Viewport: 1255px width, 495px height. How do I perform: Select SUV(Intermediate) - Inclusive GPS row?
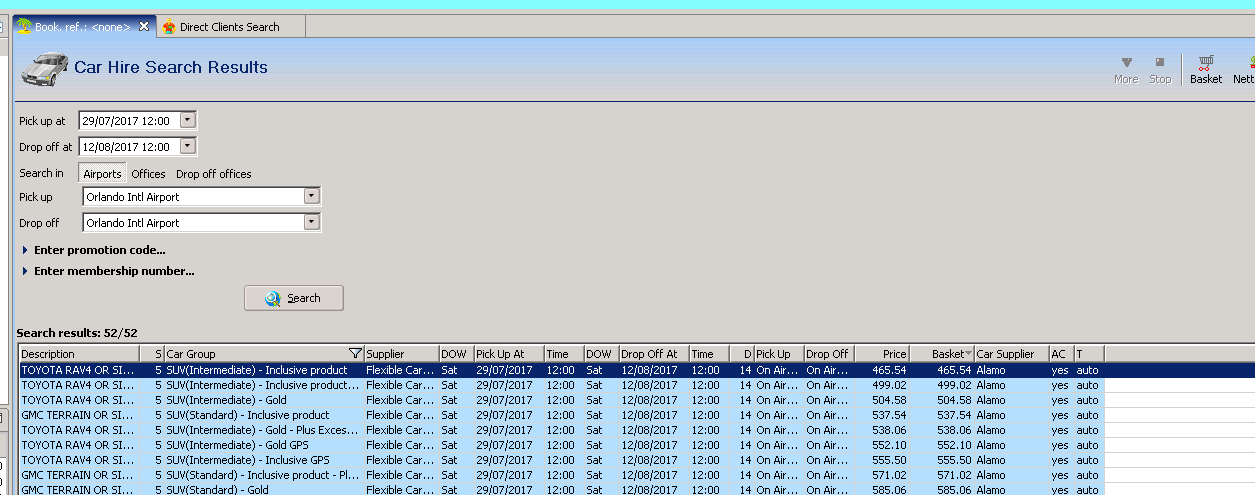point(560,460)
